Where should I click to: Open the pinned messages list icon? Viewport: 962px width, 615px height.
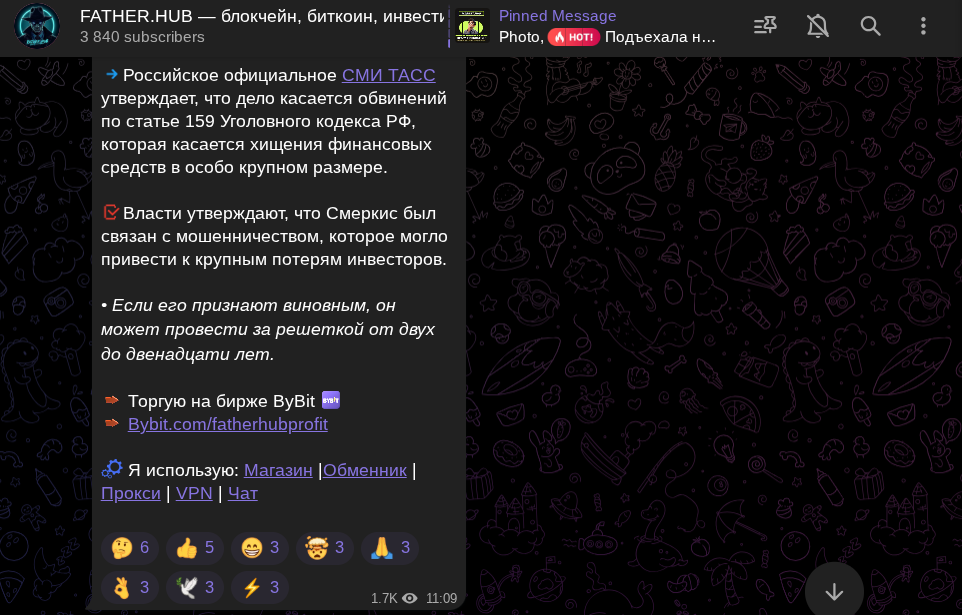(x=765, y=26)
